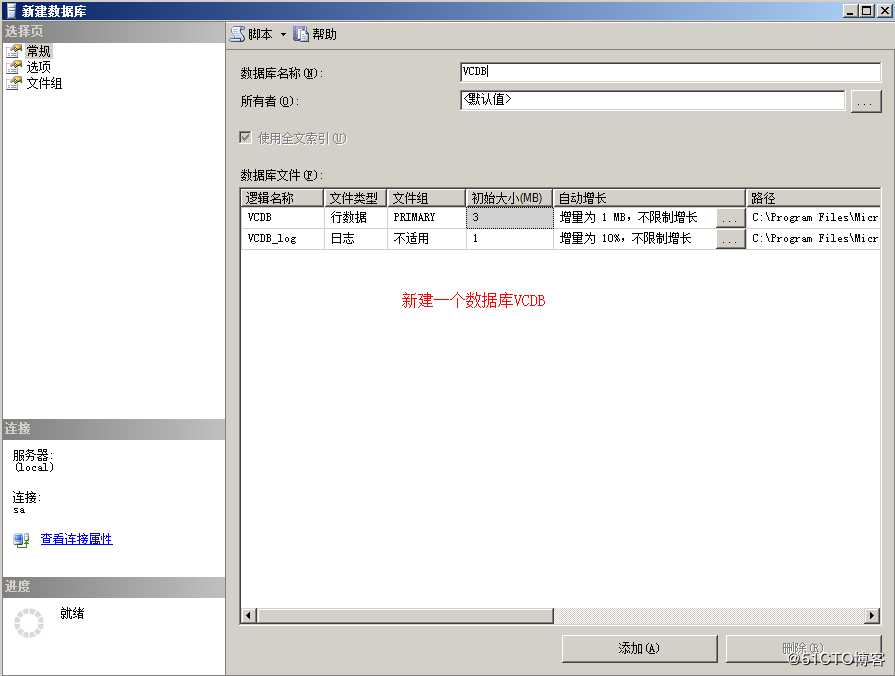This screenshot has height=676, width=895.
Task: Click the 日志 file type cell
Action: click(356, 239)
